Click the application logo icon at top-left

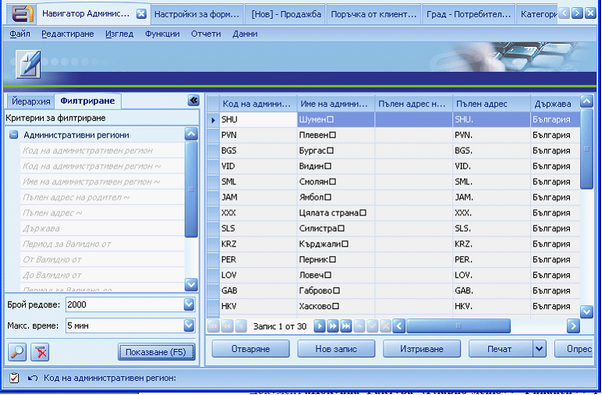(22, 14)
